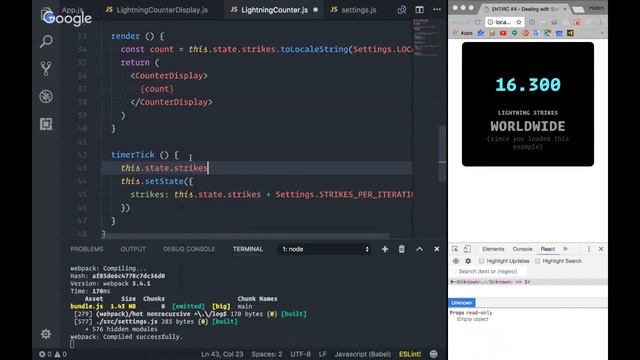The image size is (640, 360).
Task: Click the site info icon in address bar
Action: coord(490,22)
